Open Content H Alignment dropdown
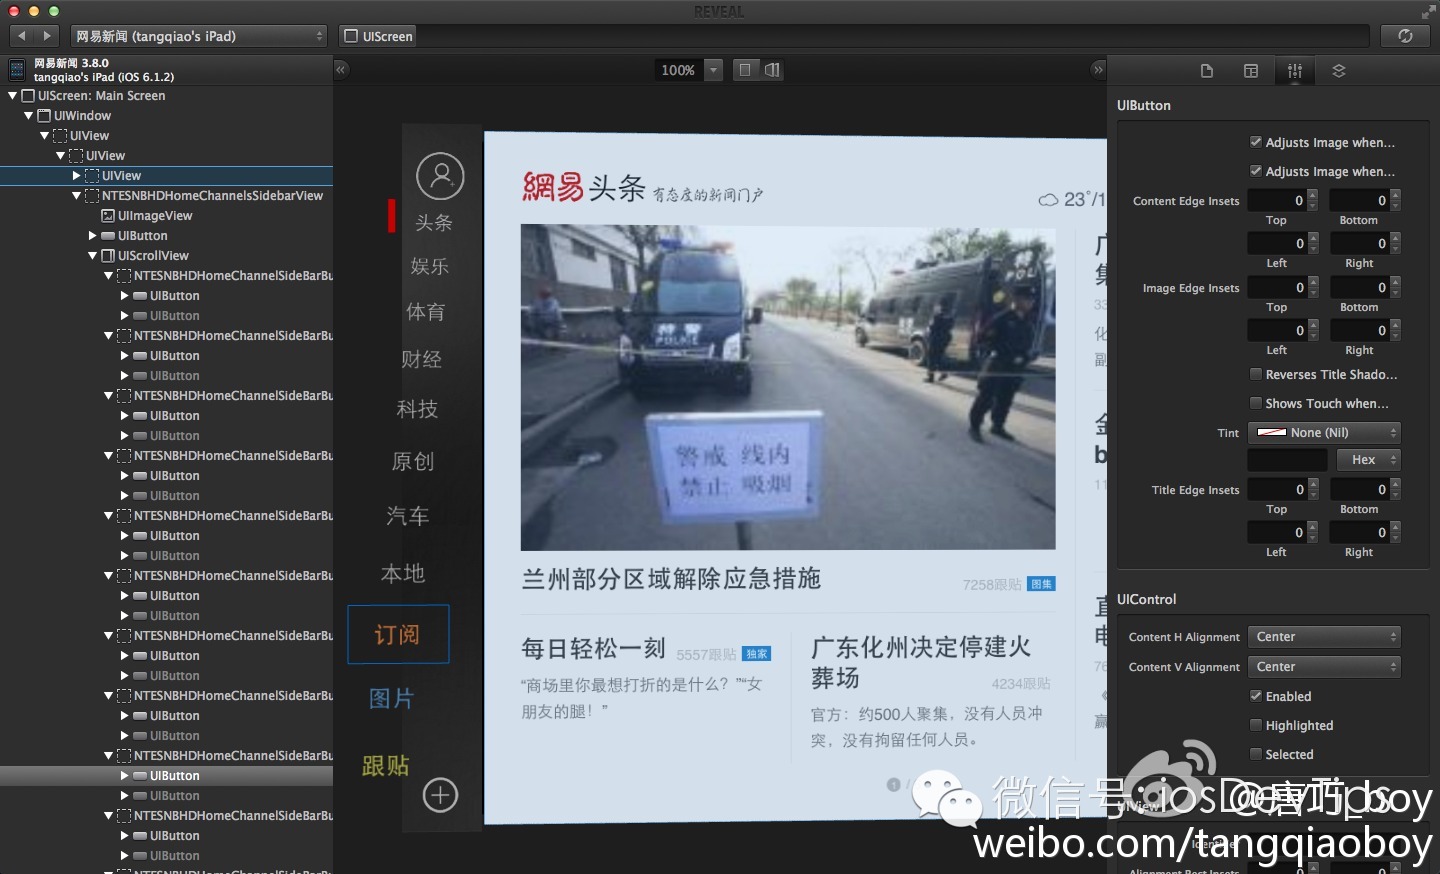Viewport: 1440px width, 874px height. (x=1324, y=637)
